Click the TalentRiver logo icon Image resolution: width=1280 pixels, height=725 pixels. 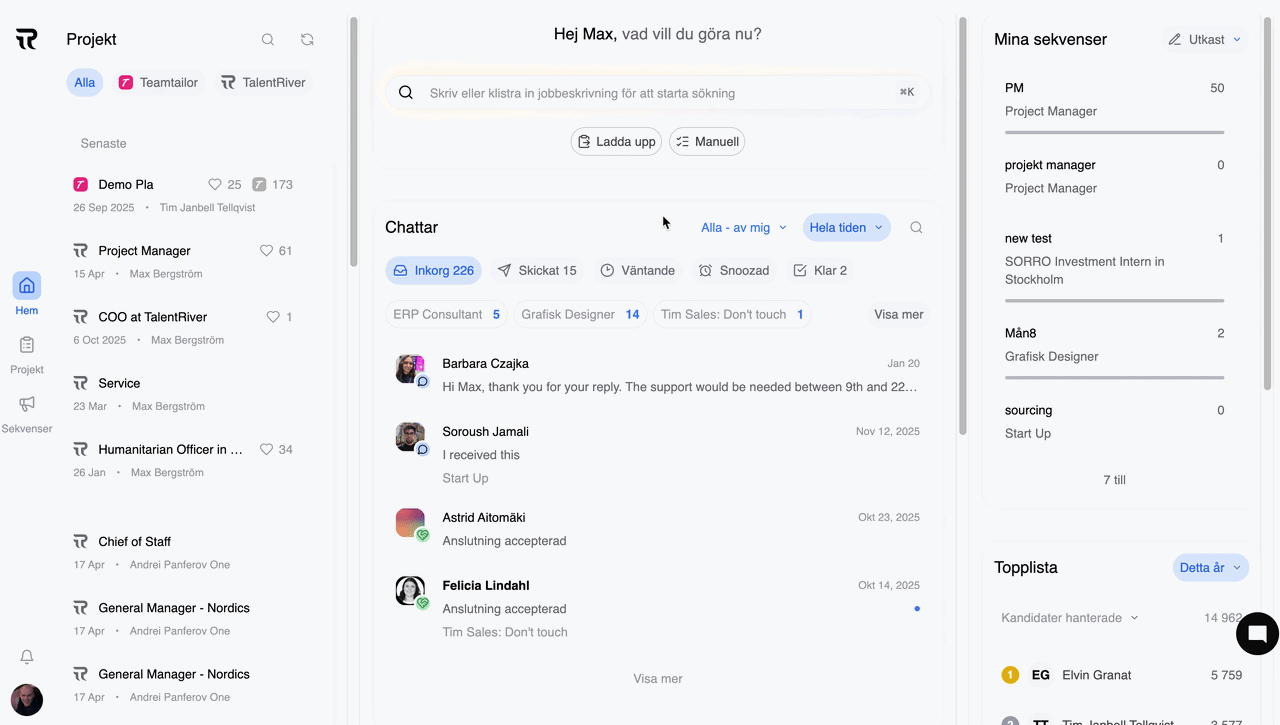coord(27,40)
